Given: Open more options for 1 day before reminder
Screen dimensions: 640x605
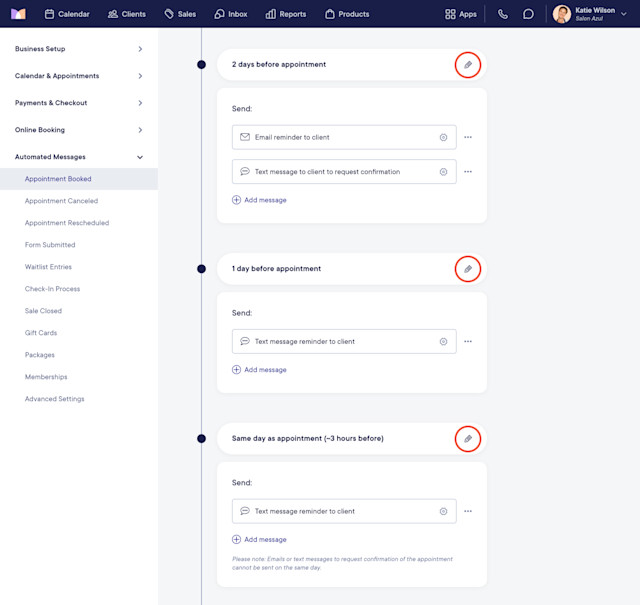Looking at the screenshot, I should (x=468, y=341).
